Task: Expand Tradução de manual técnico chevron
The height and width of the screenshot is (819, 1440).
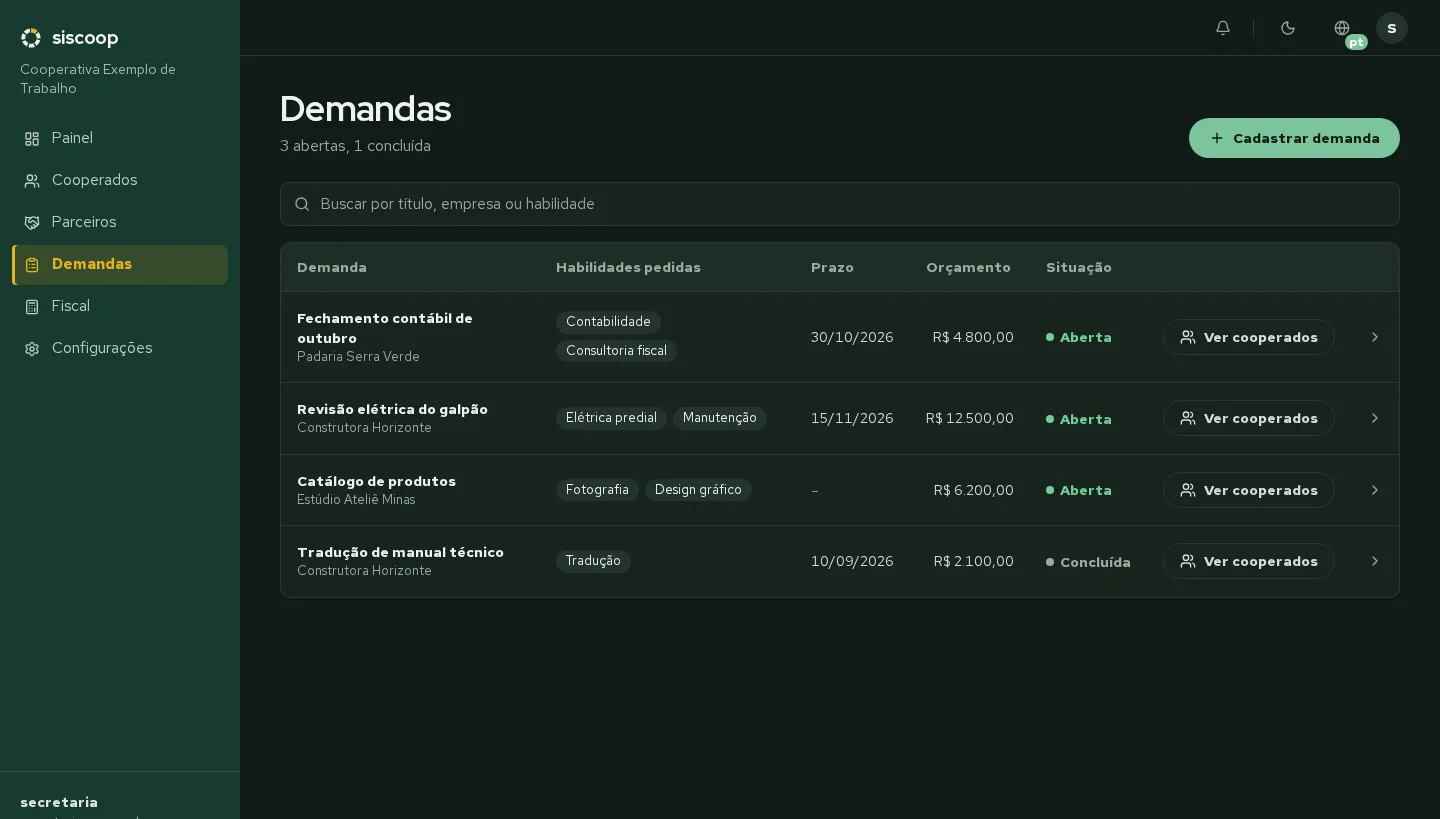Action: pyautogui.click(x=1375, y=561)
